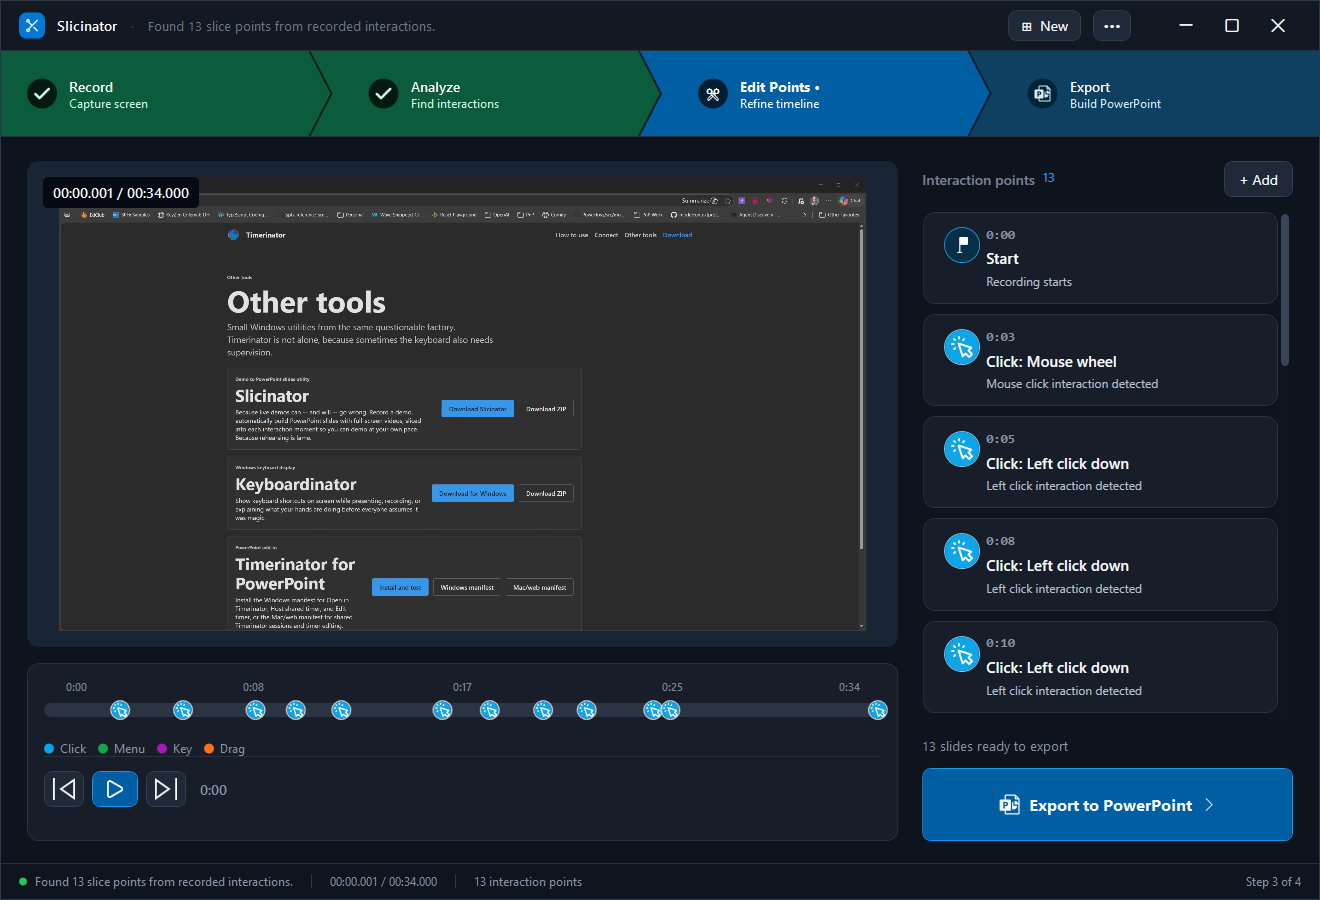Add a new interaction point
The image size is (1320, 900).
coord(1258,180)
